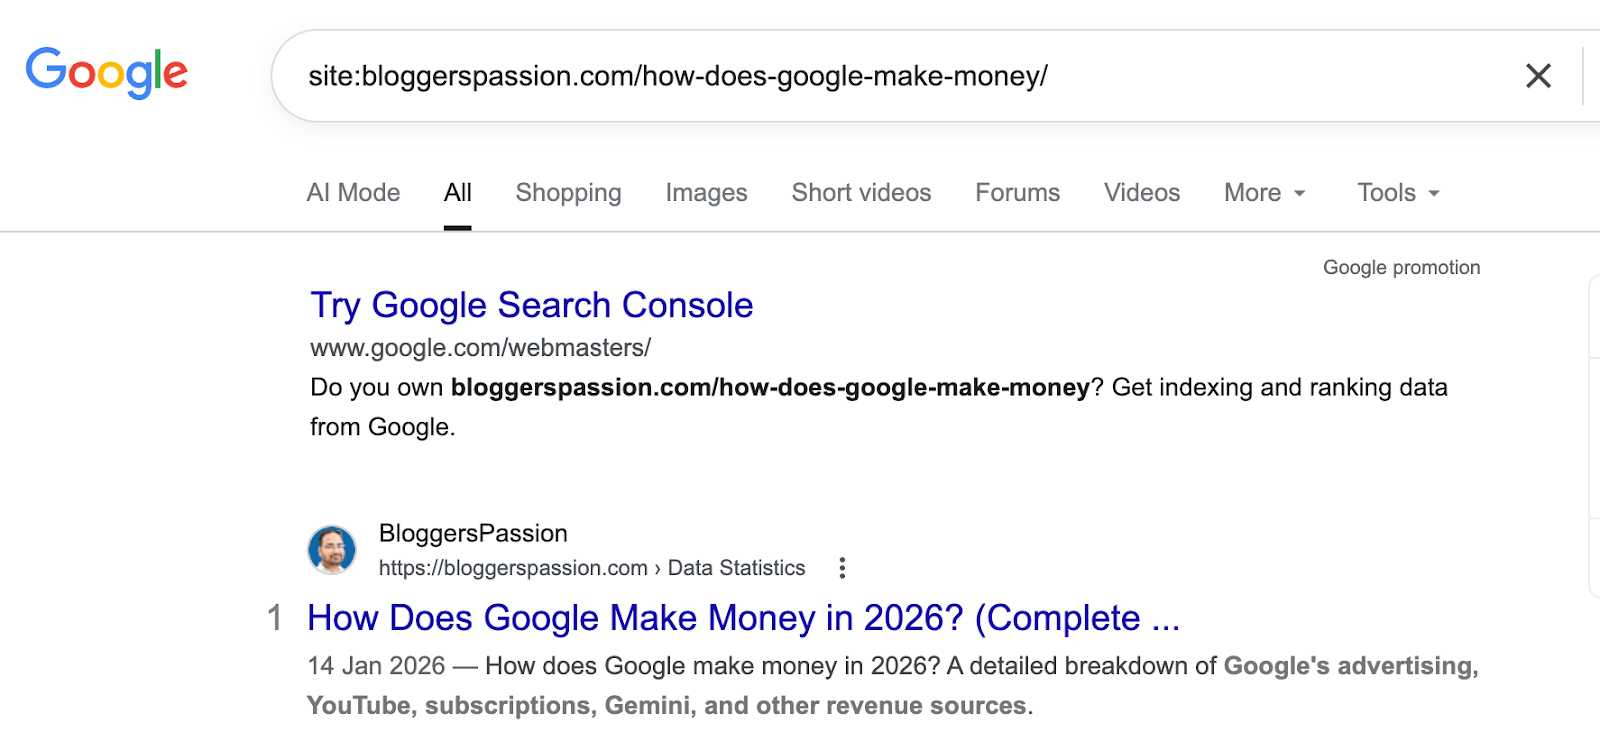This screenshot has width=1600, height=741.
Task: Click the Google logo
Action: (x=106, y=71)
